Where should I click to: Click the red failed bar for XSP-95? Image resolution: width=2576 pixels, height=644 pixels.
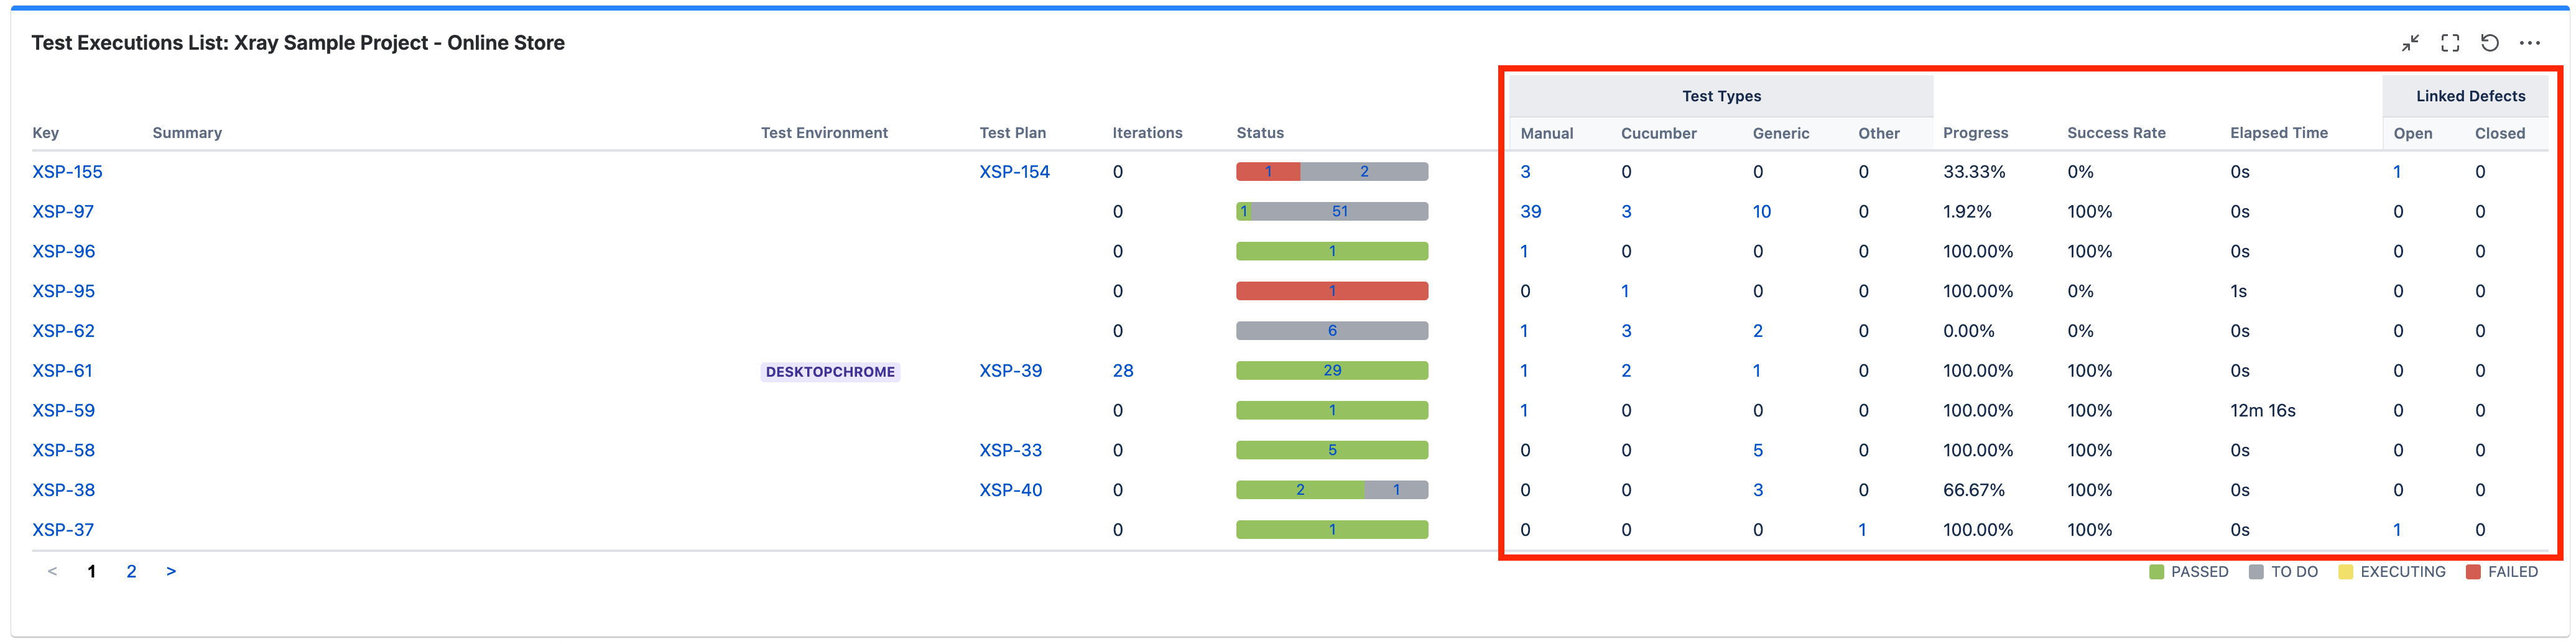click(1331, 291)
